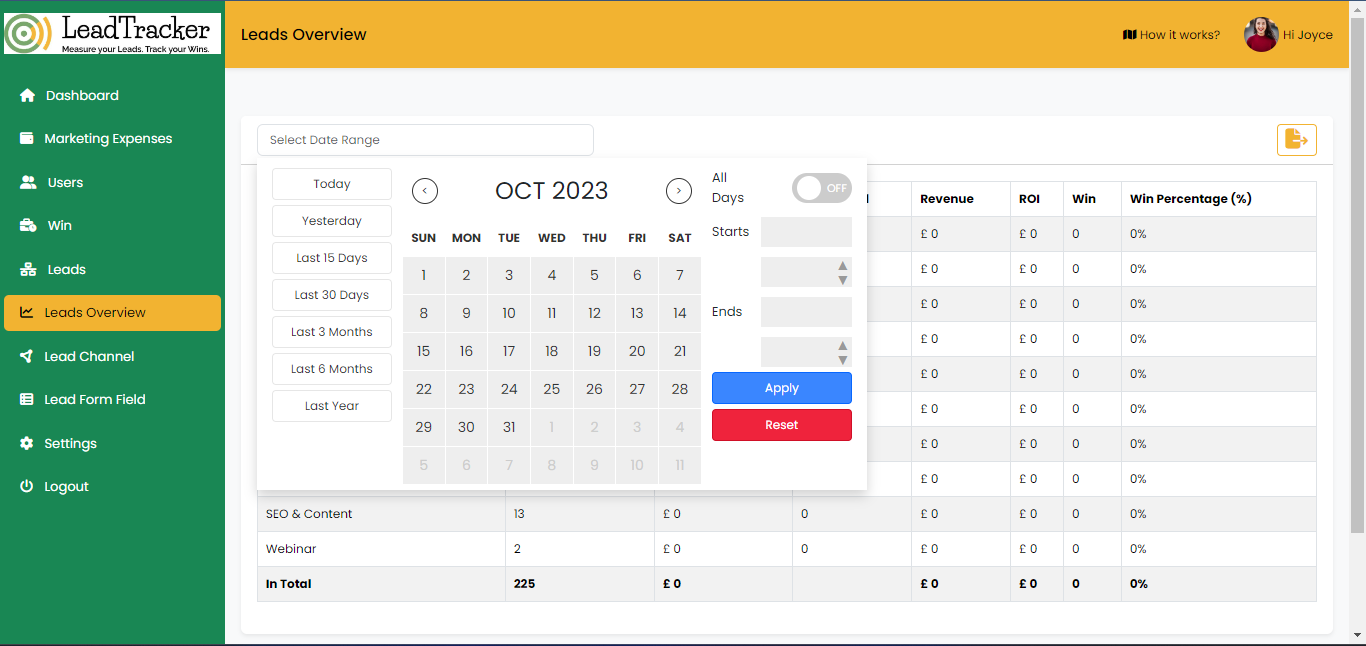This screenshot has height=646, width=1366.
Task: Click the In Total row label
Action: coord(289,584)
